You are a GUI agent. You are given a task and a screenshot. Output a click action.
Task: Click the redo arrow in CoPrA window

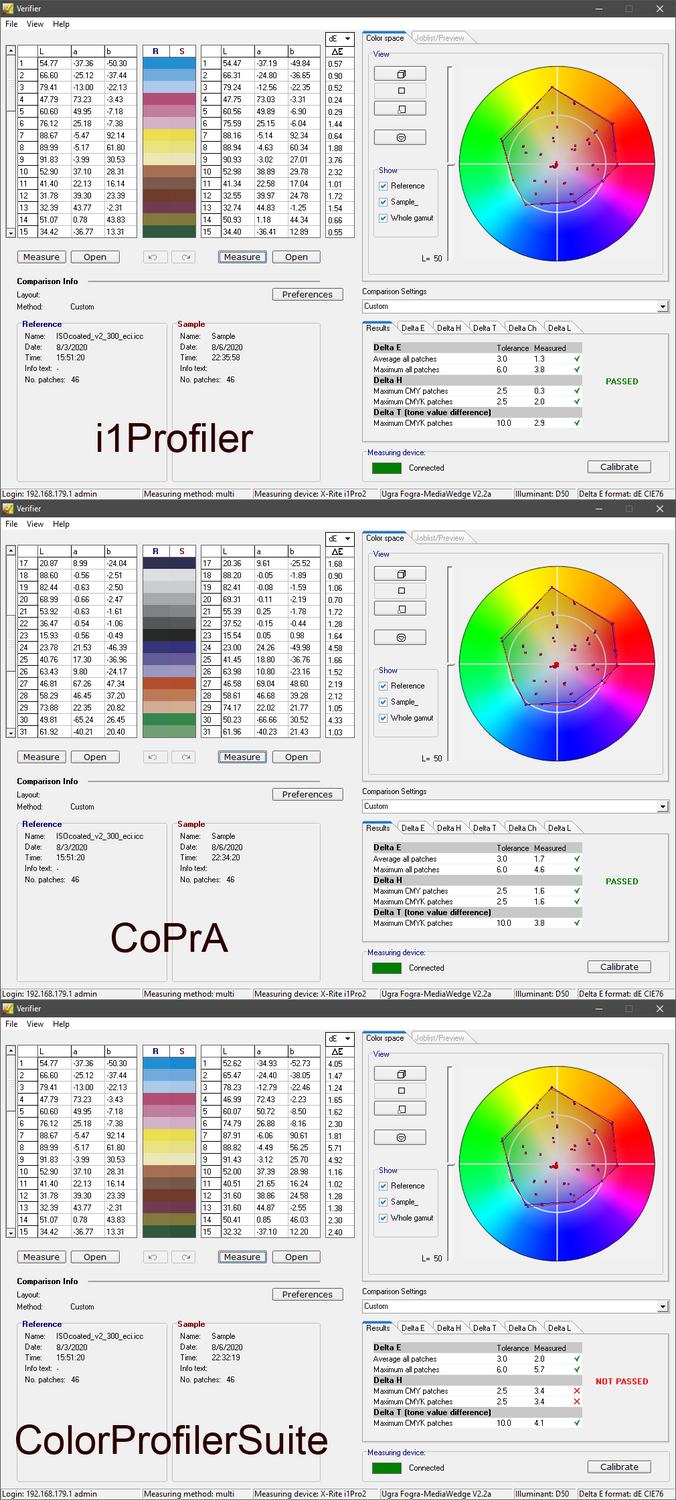pyautogui.click(x=186, y=757)
